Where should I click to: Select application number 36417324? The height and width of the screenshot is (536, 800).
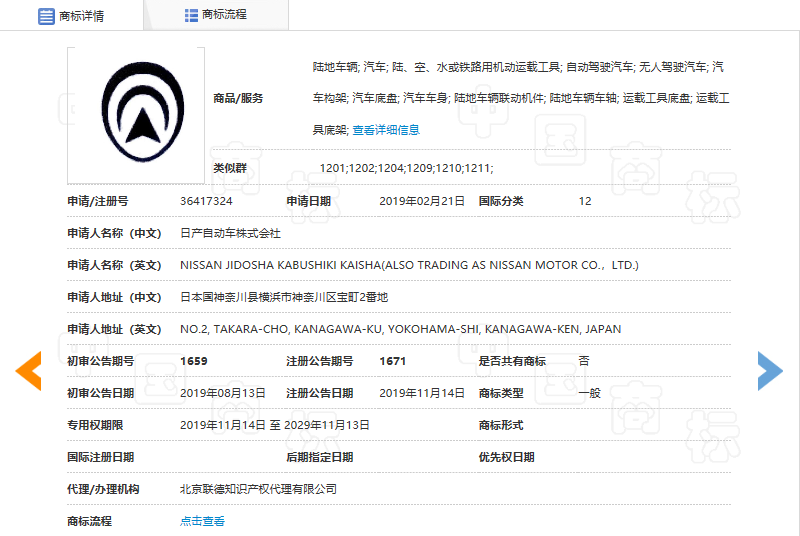[206, 201]
